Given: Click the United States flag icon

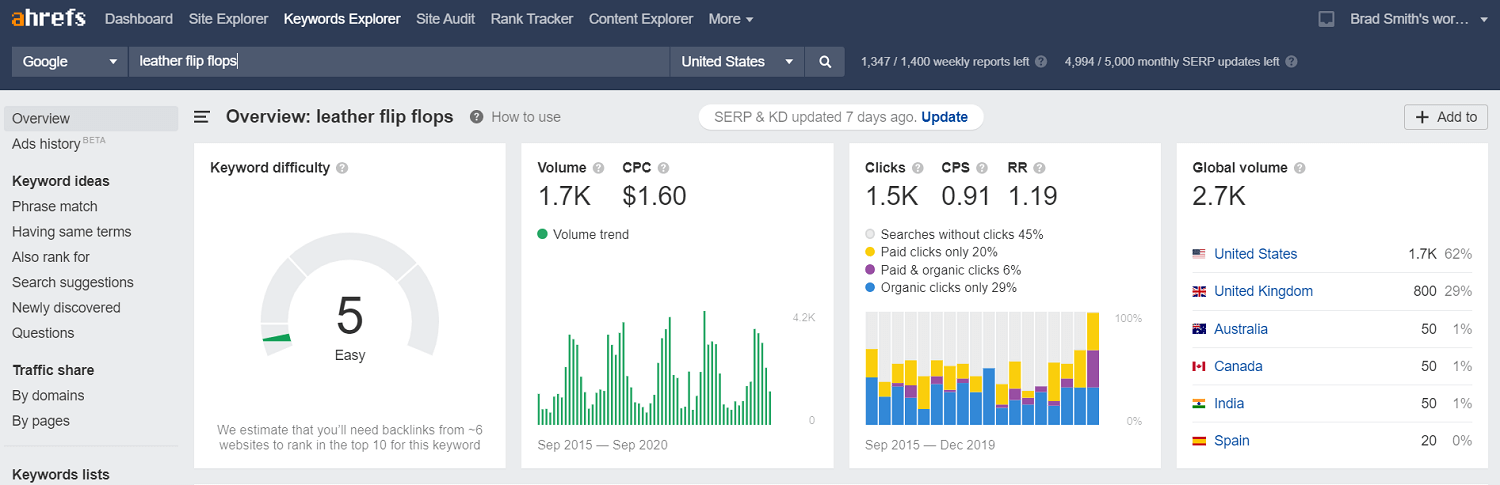Looking at the screenshot, I should click(1199, 254).
